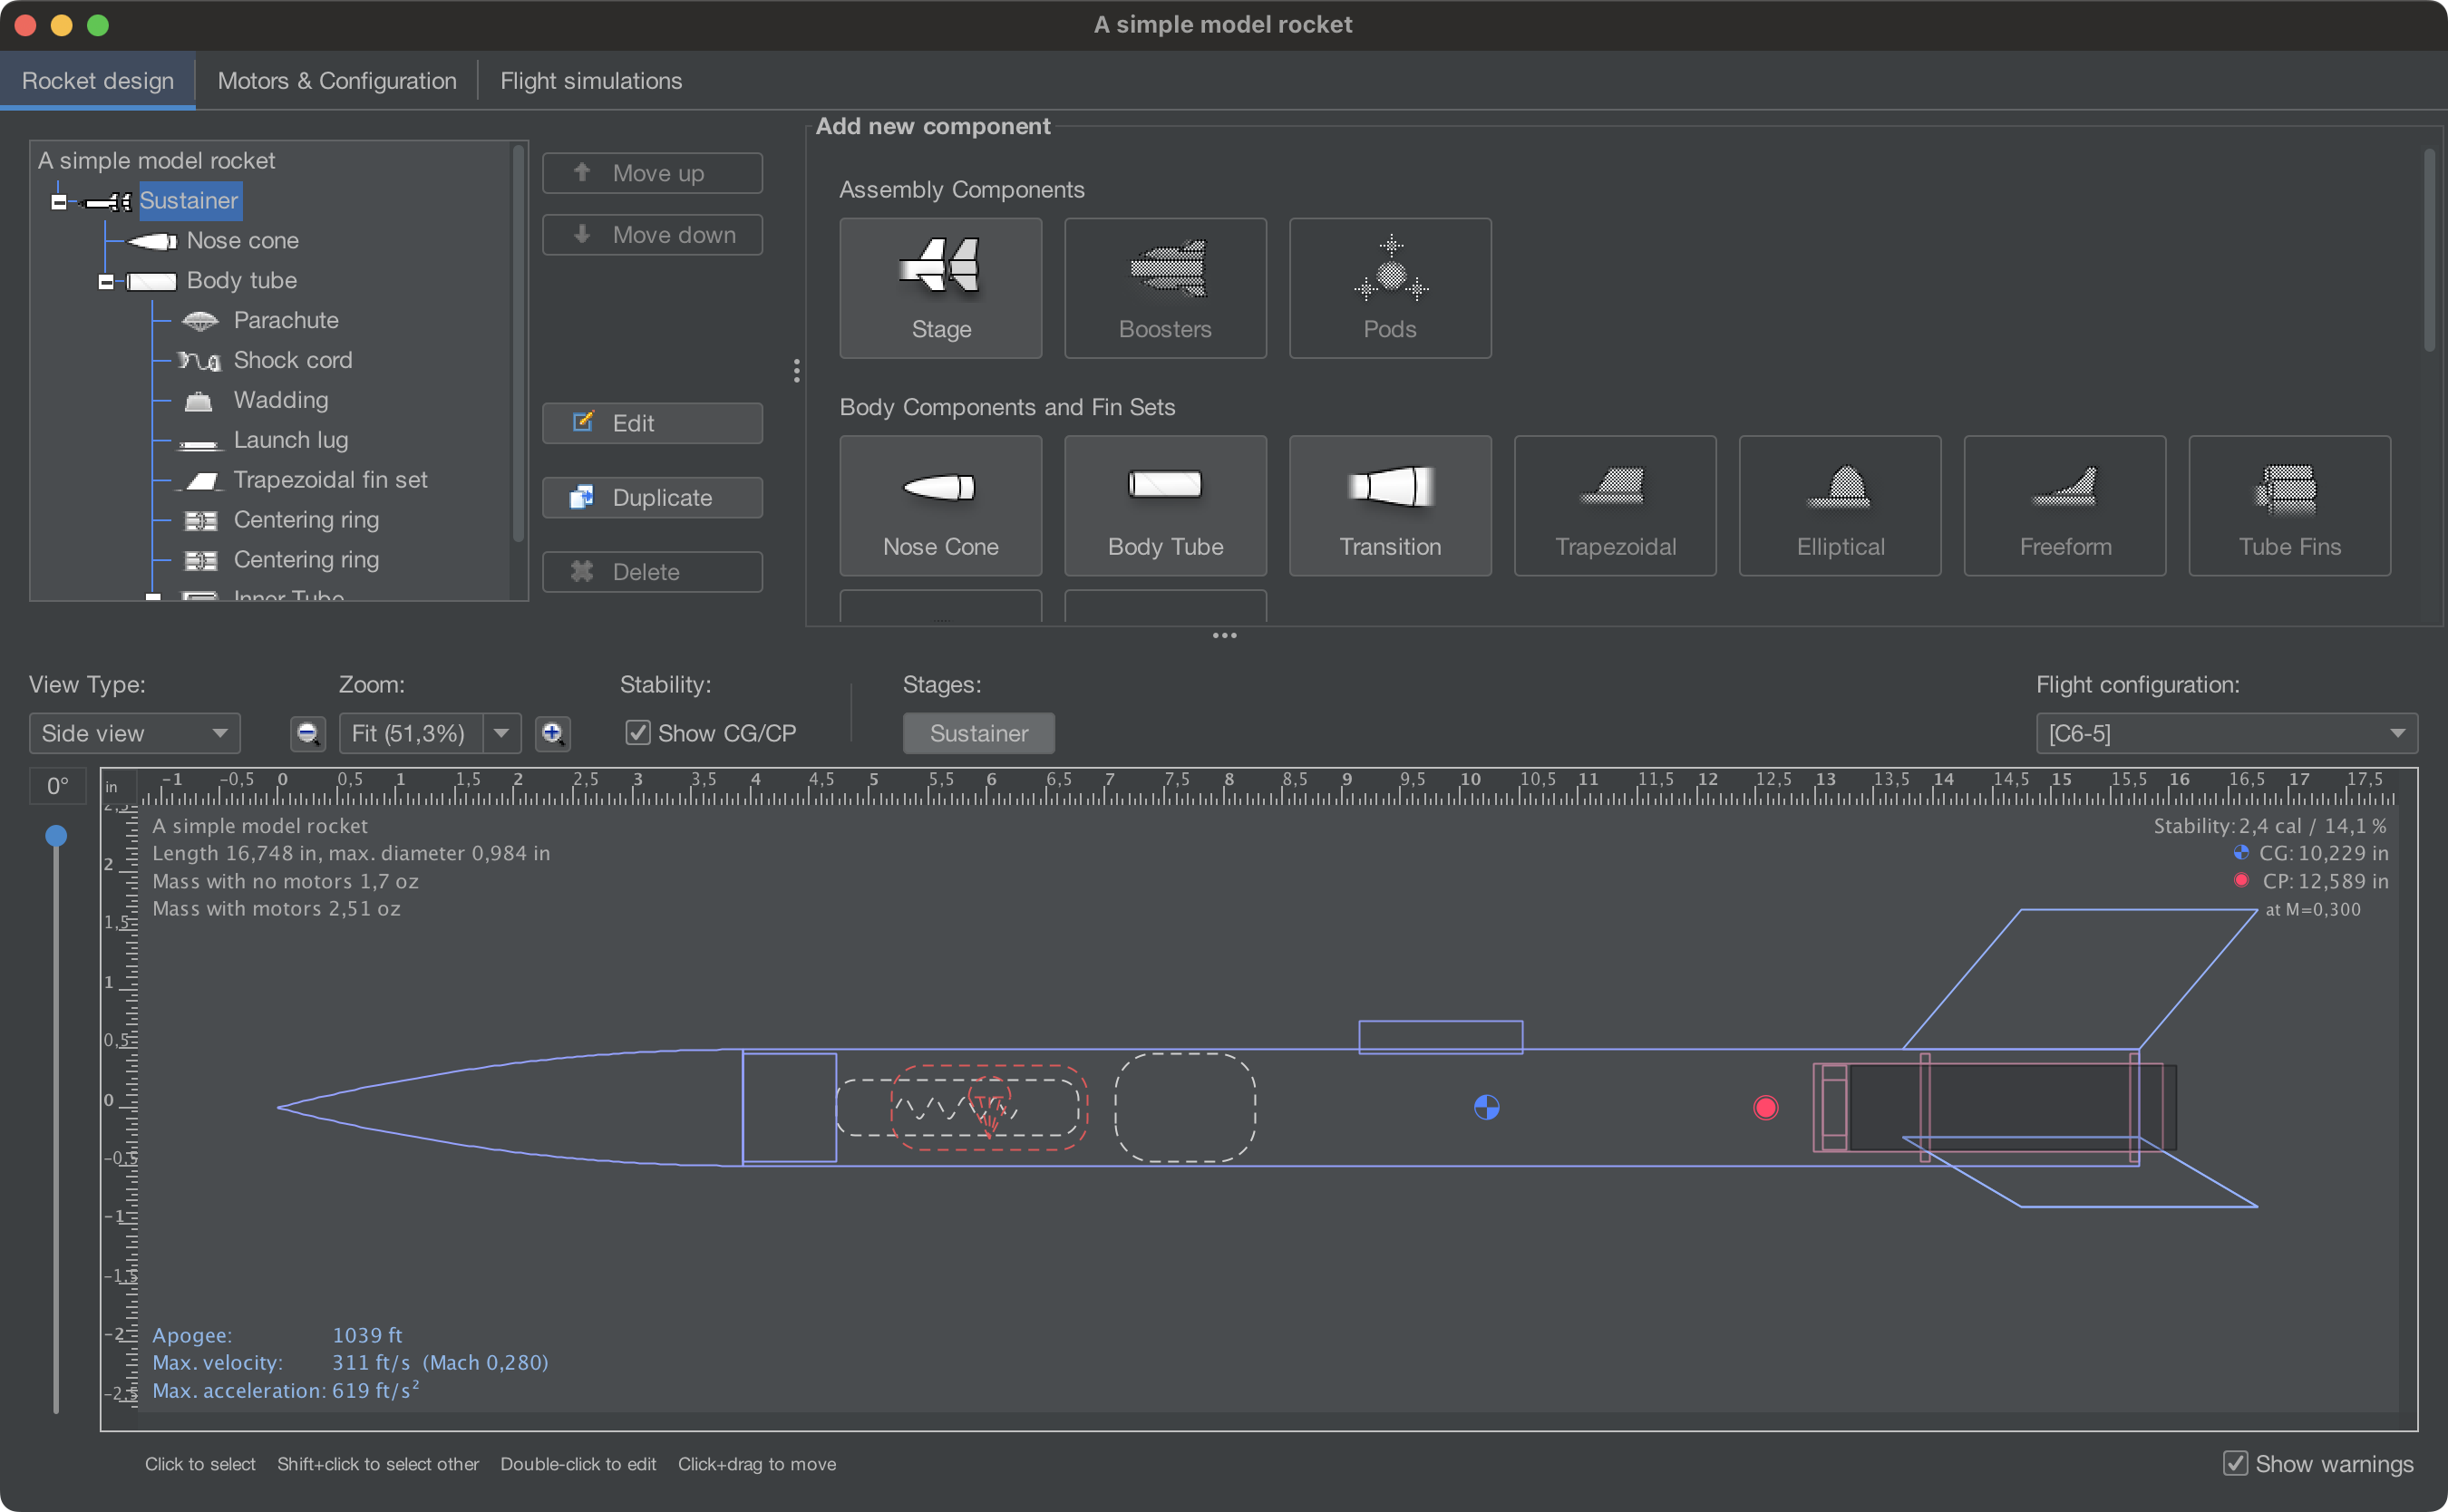Click the Edit button

click(x=652, y=423)
